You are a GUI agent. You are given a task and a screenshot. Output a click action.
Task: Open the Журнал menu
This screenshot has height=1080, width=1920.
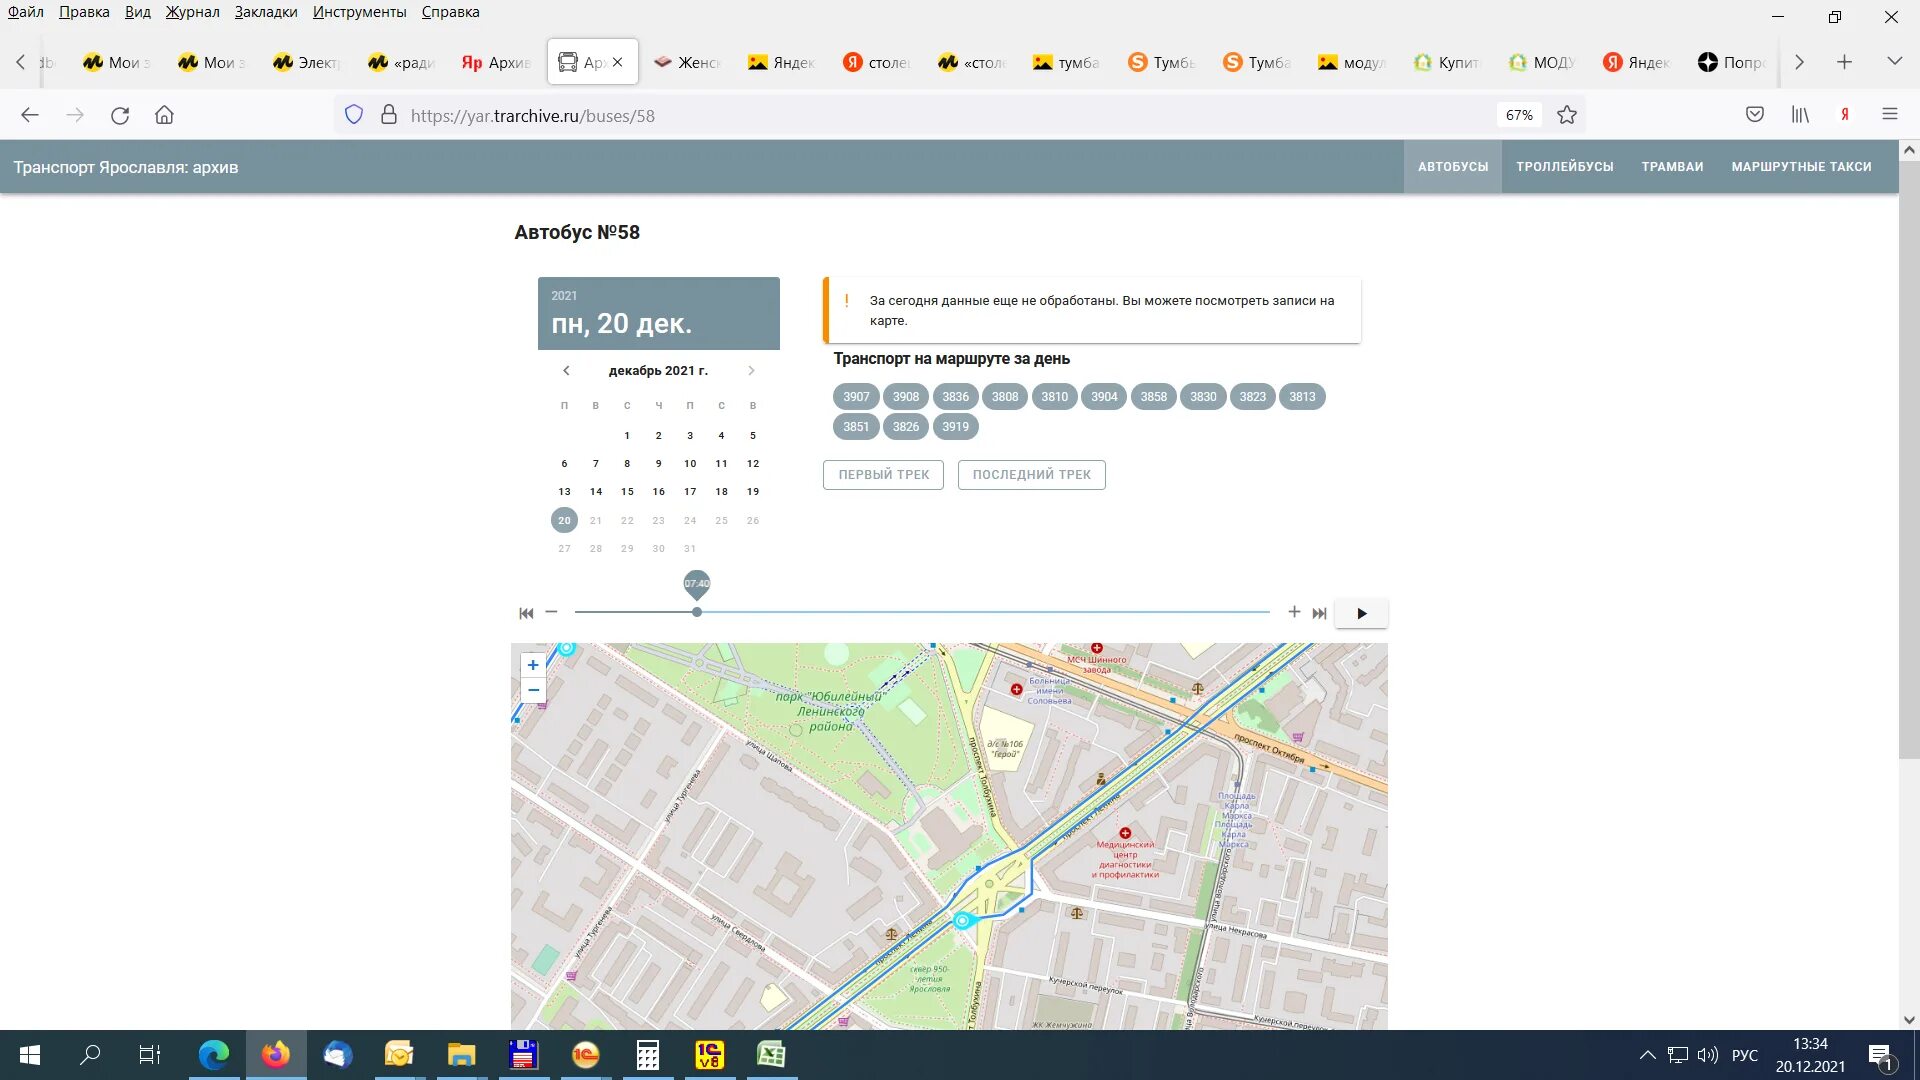(193, 12)
